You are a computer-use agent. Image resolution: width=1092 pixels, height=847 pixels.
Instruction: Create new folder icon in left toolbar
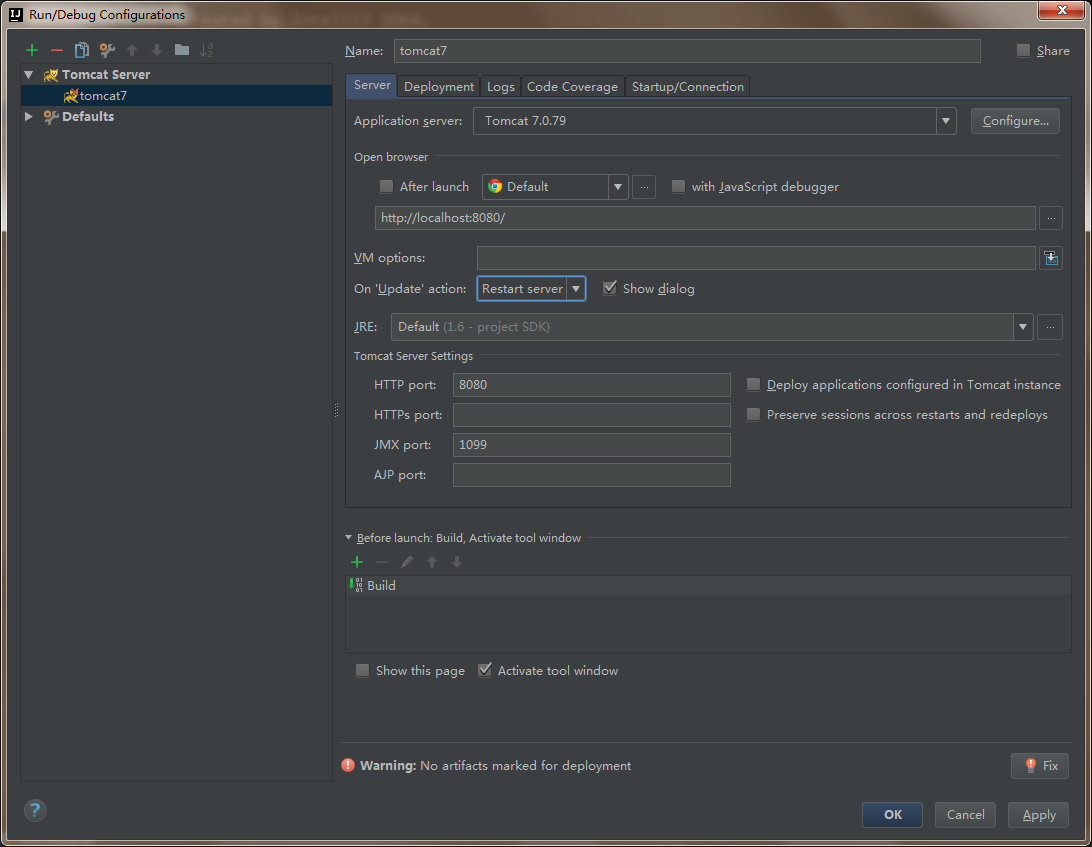[x=182, y=49]
